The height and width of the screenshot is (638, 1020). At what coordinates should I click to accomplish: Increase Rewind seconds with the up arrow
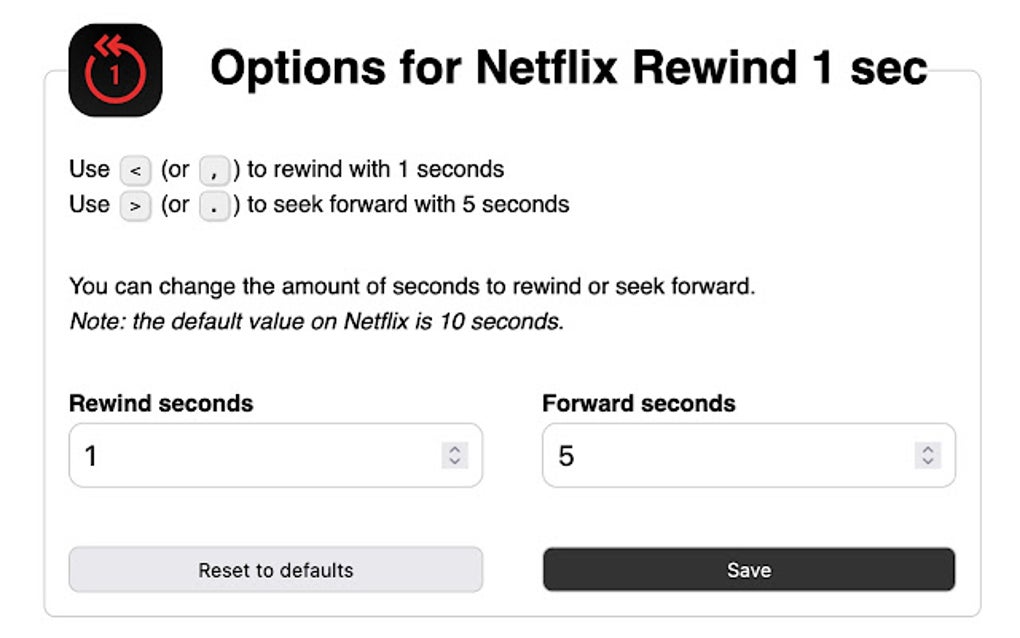pos(455,450)
